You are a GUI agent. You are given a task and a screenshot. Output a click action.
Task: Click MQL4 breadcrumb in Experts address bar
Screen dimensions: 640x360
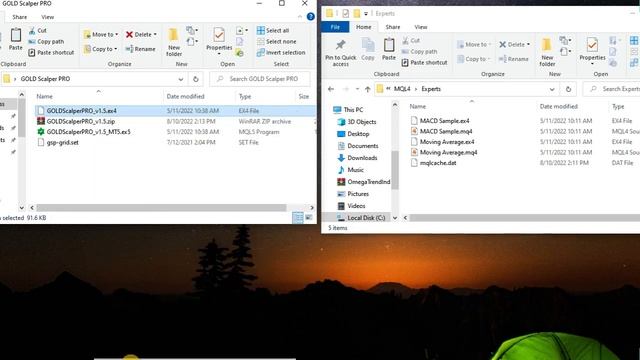tap(402, 89)
